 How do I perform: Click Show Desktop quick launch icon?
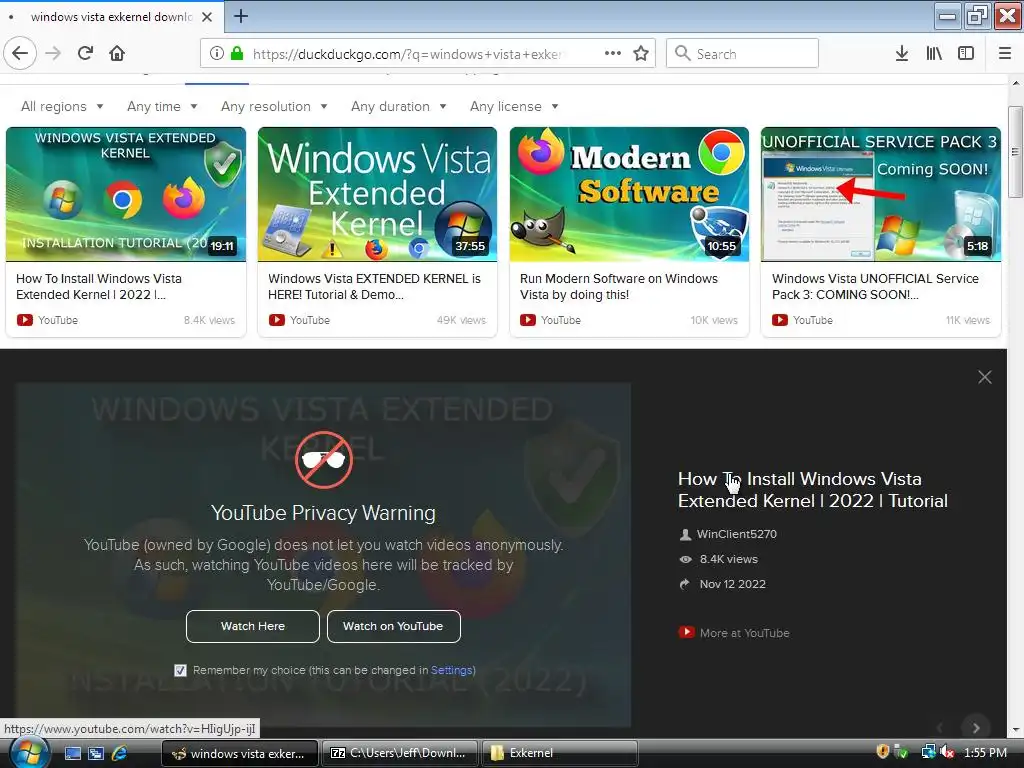click(x=72, y=753)
